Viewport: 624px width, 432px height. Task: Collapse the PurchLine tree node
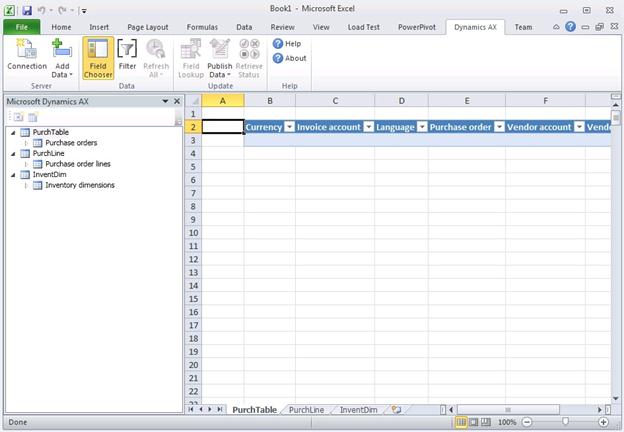click(x=13, y=154)
